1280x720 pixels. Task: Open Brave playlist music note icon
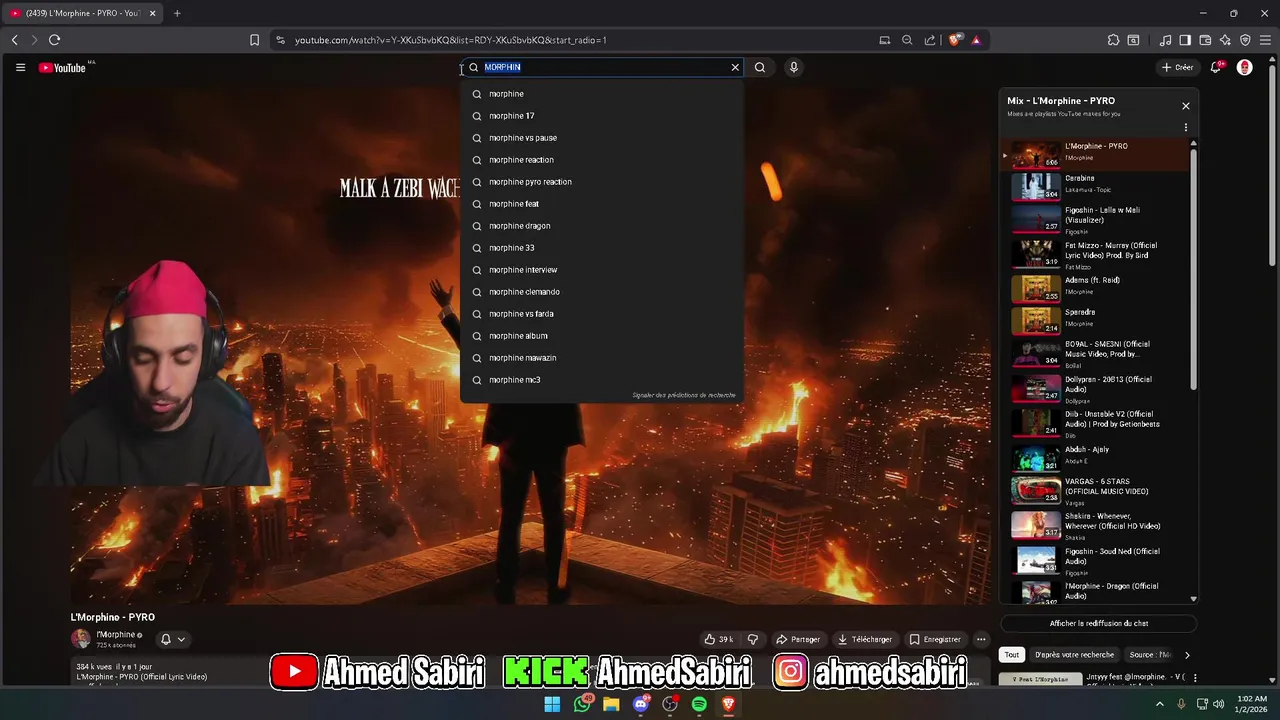pos(1165,40)
